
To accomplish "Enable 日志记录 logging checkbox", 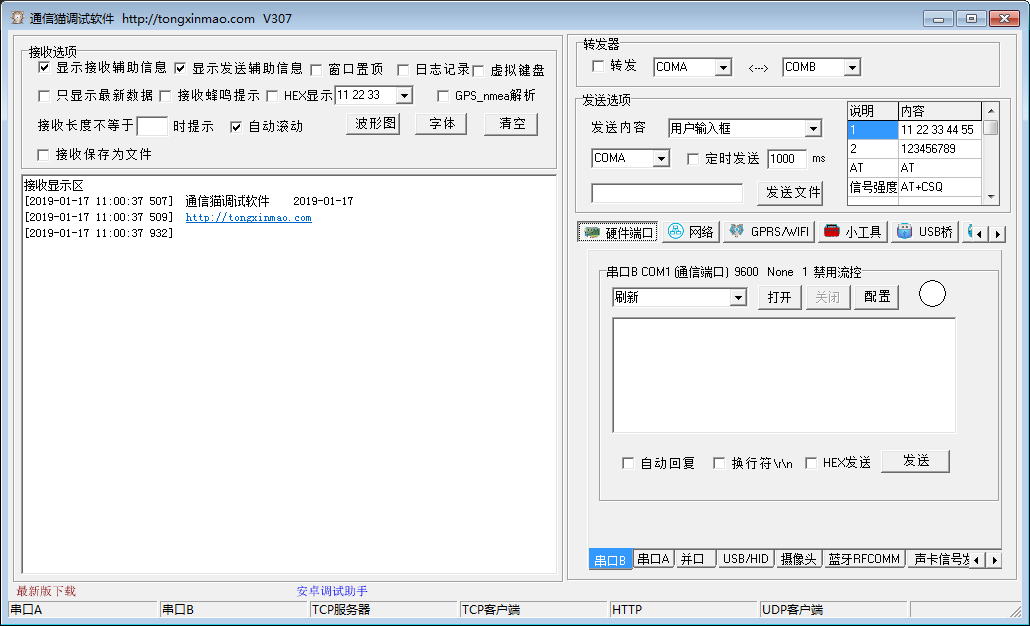I will (403, 70).
